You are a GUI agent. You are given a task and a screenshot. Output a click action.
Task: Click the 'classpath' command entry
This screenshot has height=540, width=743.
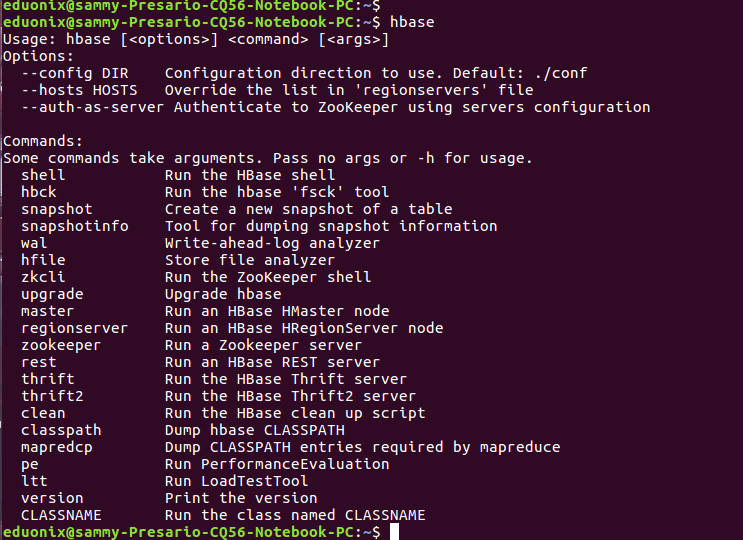coord(61,431)
